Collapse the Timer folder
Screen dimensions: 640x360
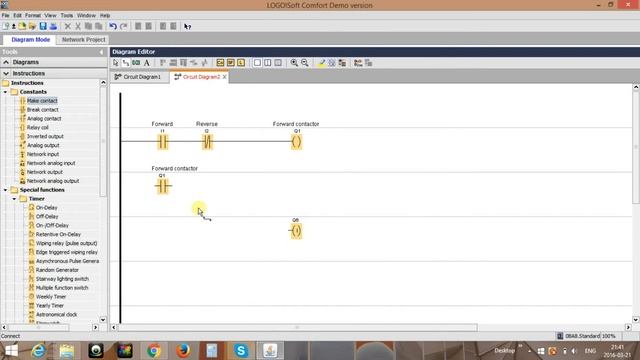[14, 199]
